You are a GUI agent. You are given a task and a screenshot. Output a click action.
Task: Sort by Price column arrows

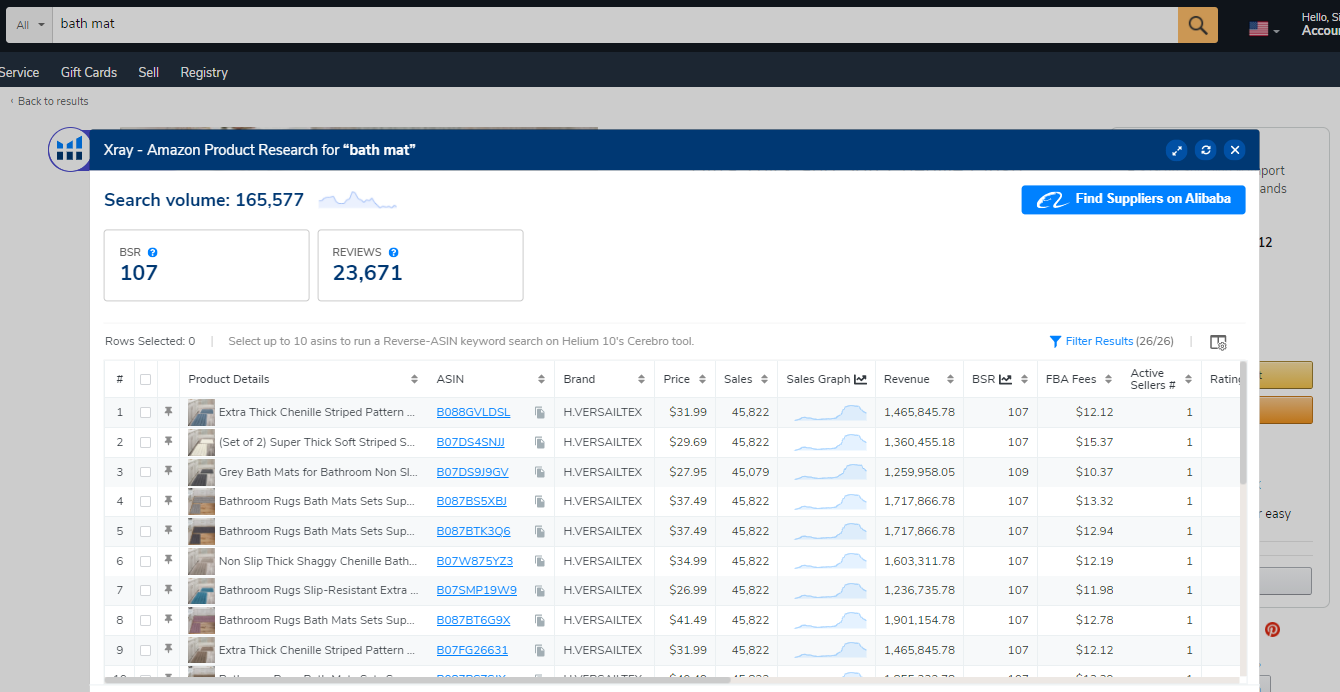point(703,379)
